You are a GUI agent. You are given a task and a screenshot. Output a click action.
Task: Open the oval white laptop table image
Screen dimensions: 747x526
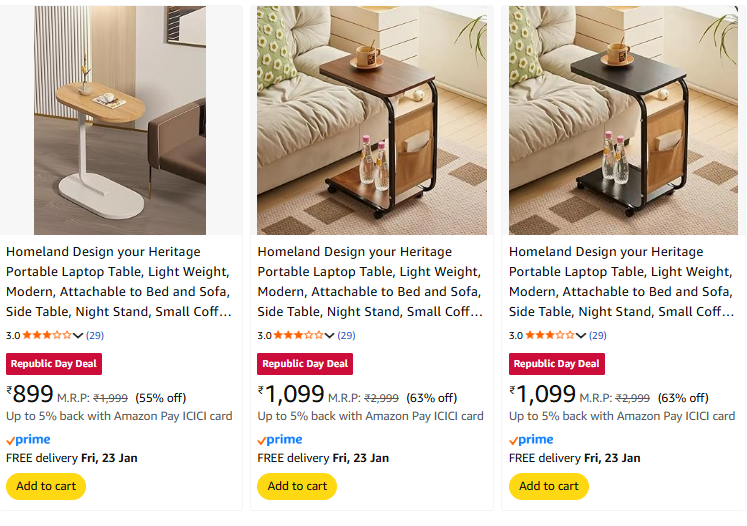coord(120,120)
